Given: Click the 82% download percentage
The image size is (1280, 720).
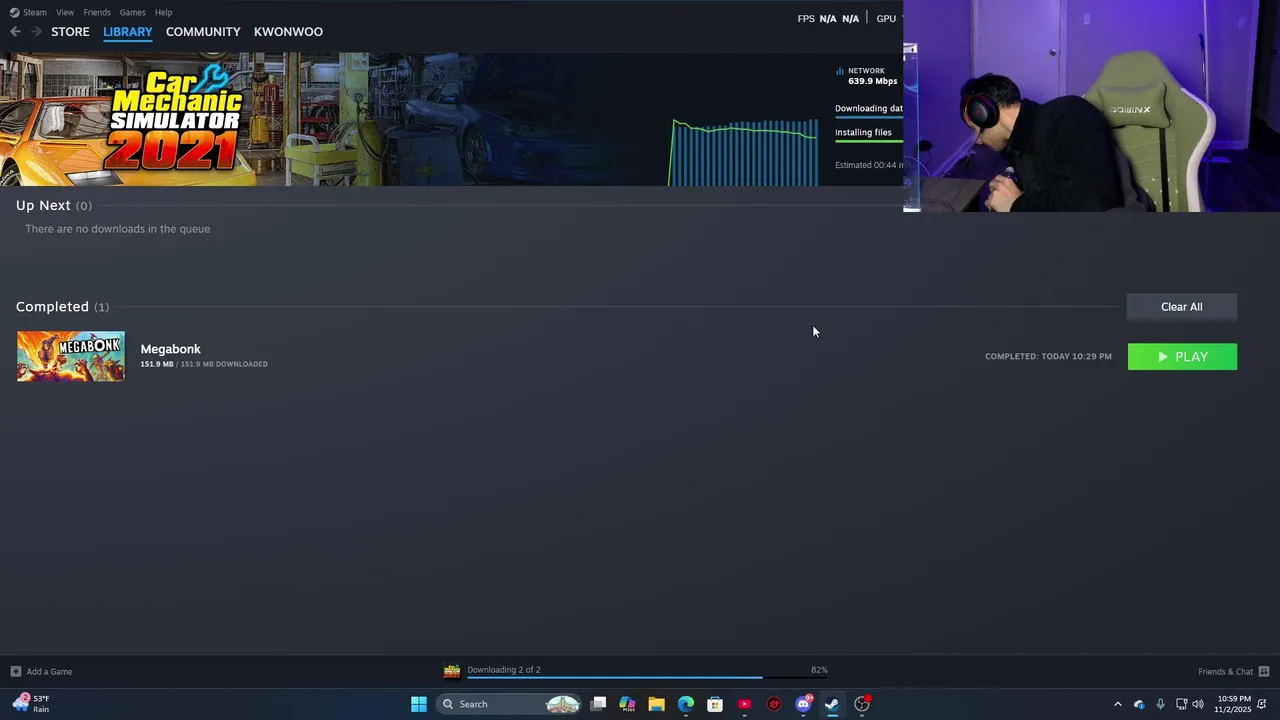Looking at the screenshot, I should [x=819, y=670].
